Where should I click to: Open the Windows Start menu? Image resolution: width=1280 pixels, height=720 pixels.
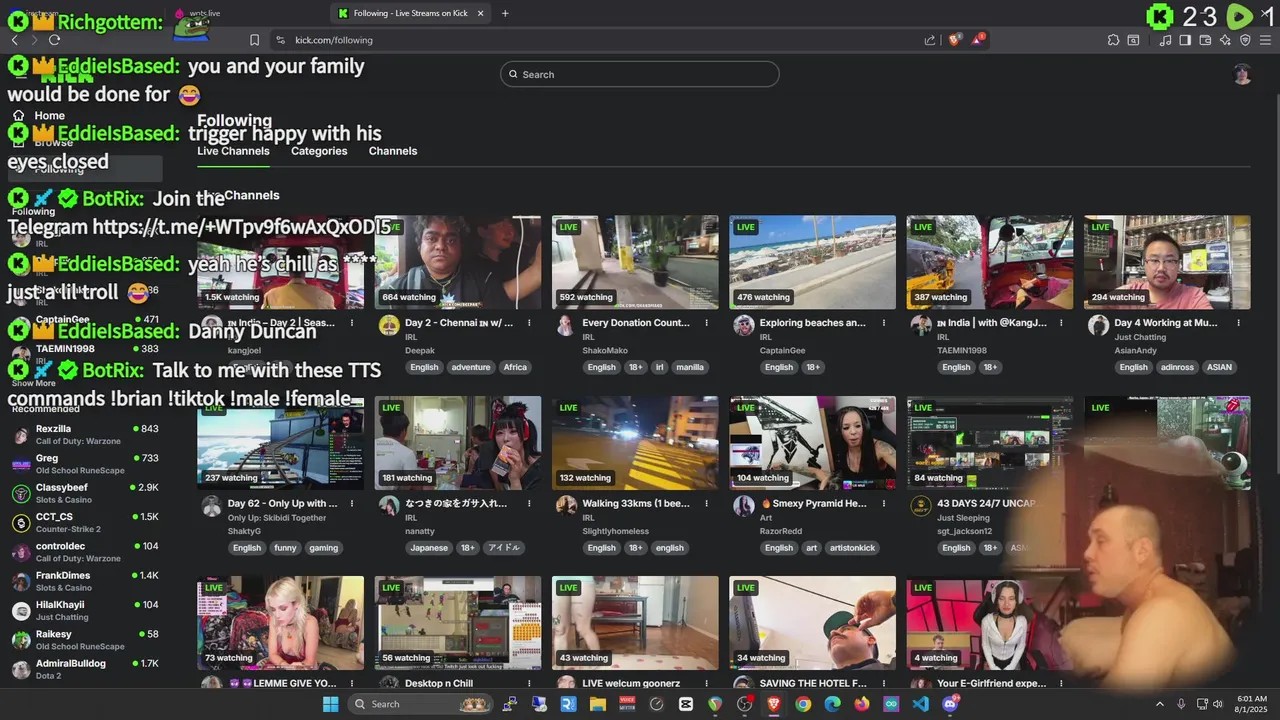(330, 704)
